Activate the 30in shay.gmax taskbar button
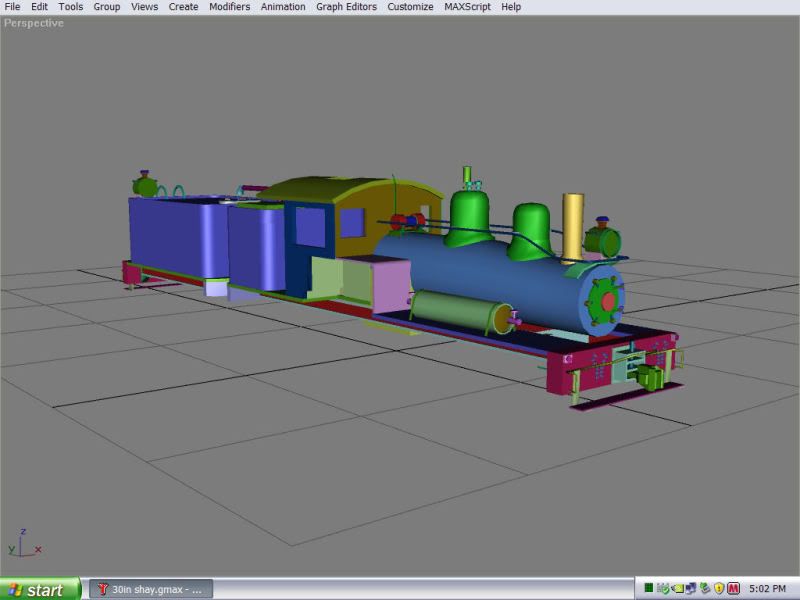This screenshot has height=600, width=800. click(x=151, y=589)
